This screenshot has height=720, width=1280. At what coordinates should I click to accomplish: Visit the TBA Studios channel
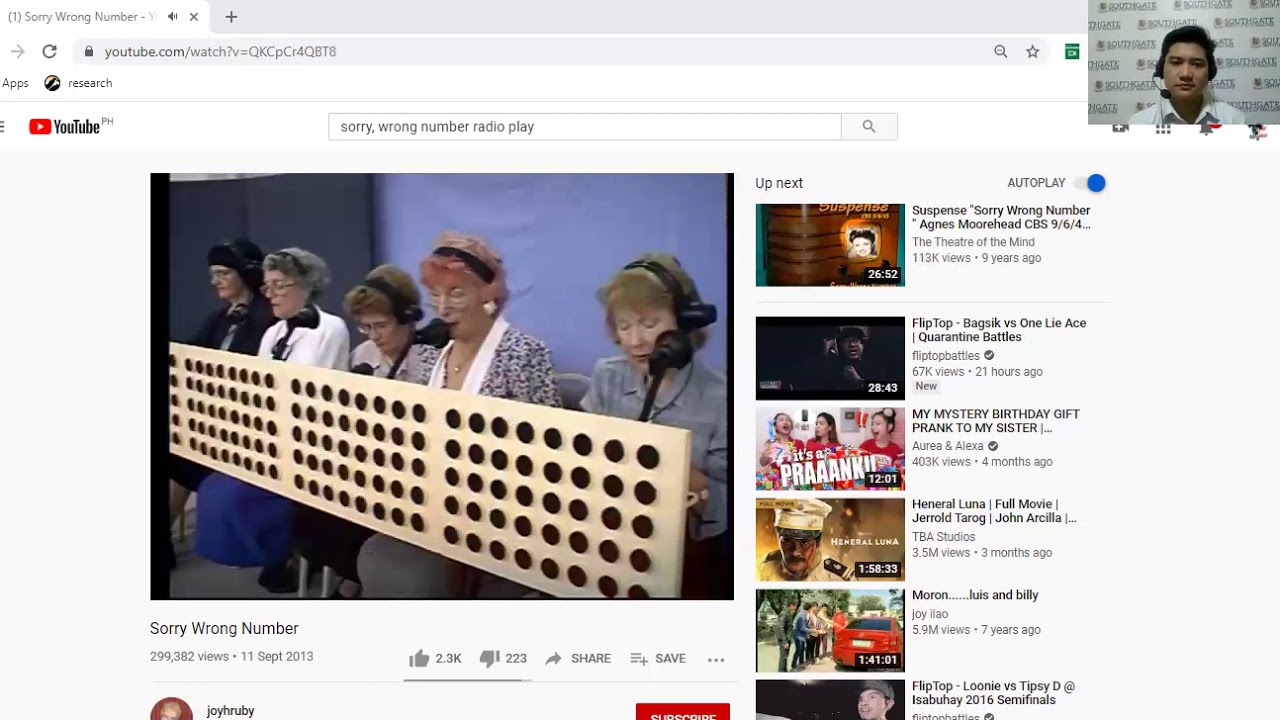pyautogui.click(x=943, y=537)
